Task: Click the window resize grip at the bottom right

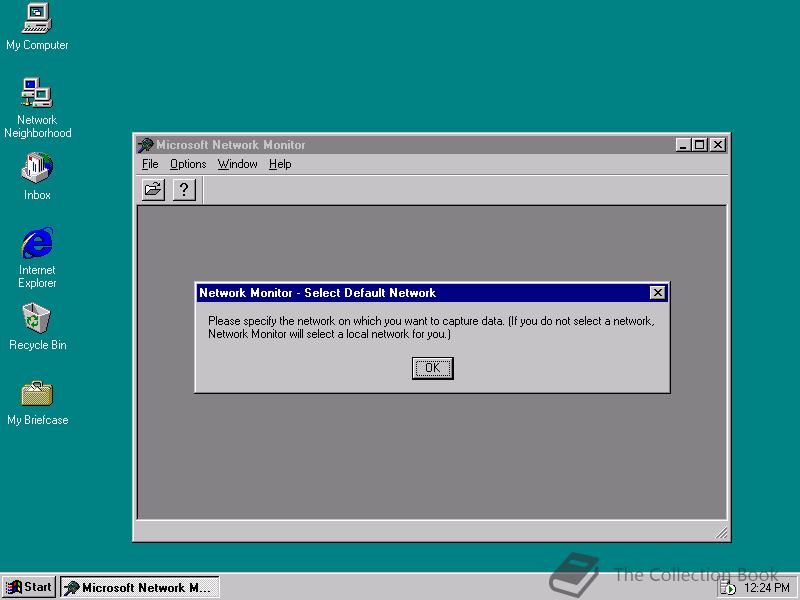Action: coord(722,533)
